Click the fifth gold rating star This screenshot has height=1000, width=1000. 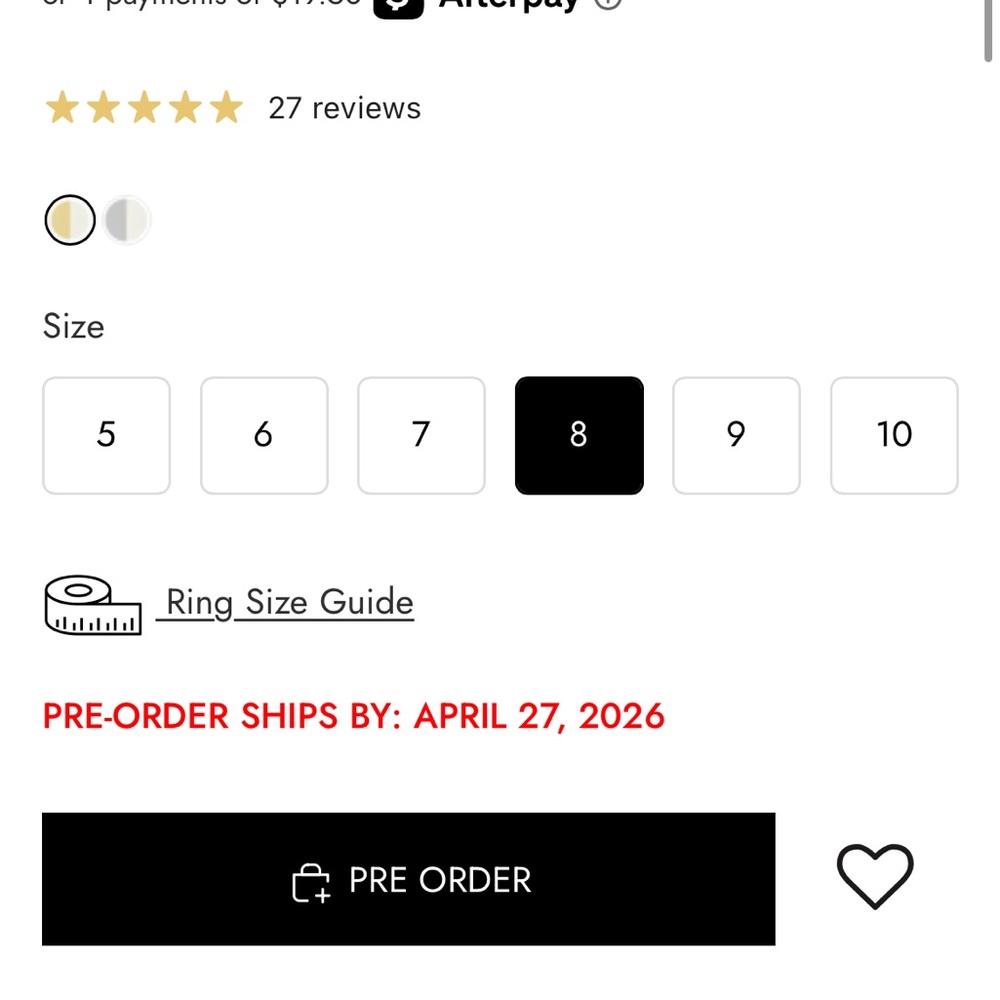pyautogui.click(x=226, y=108)
